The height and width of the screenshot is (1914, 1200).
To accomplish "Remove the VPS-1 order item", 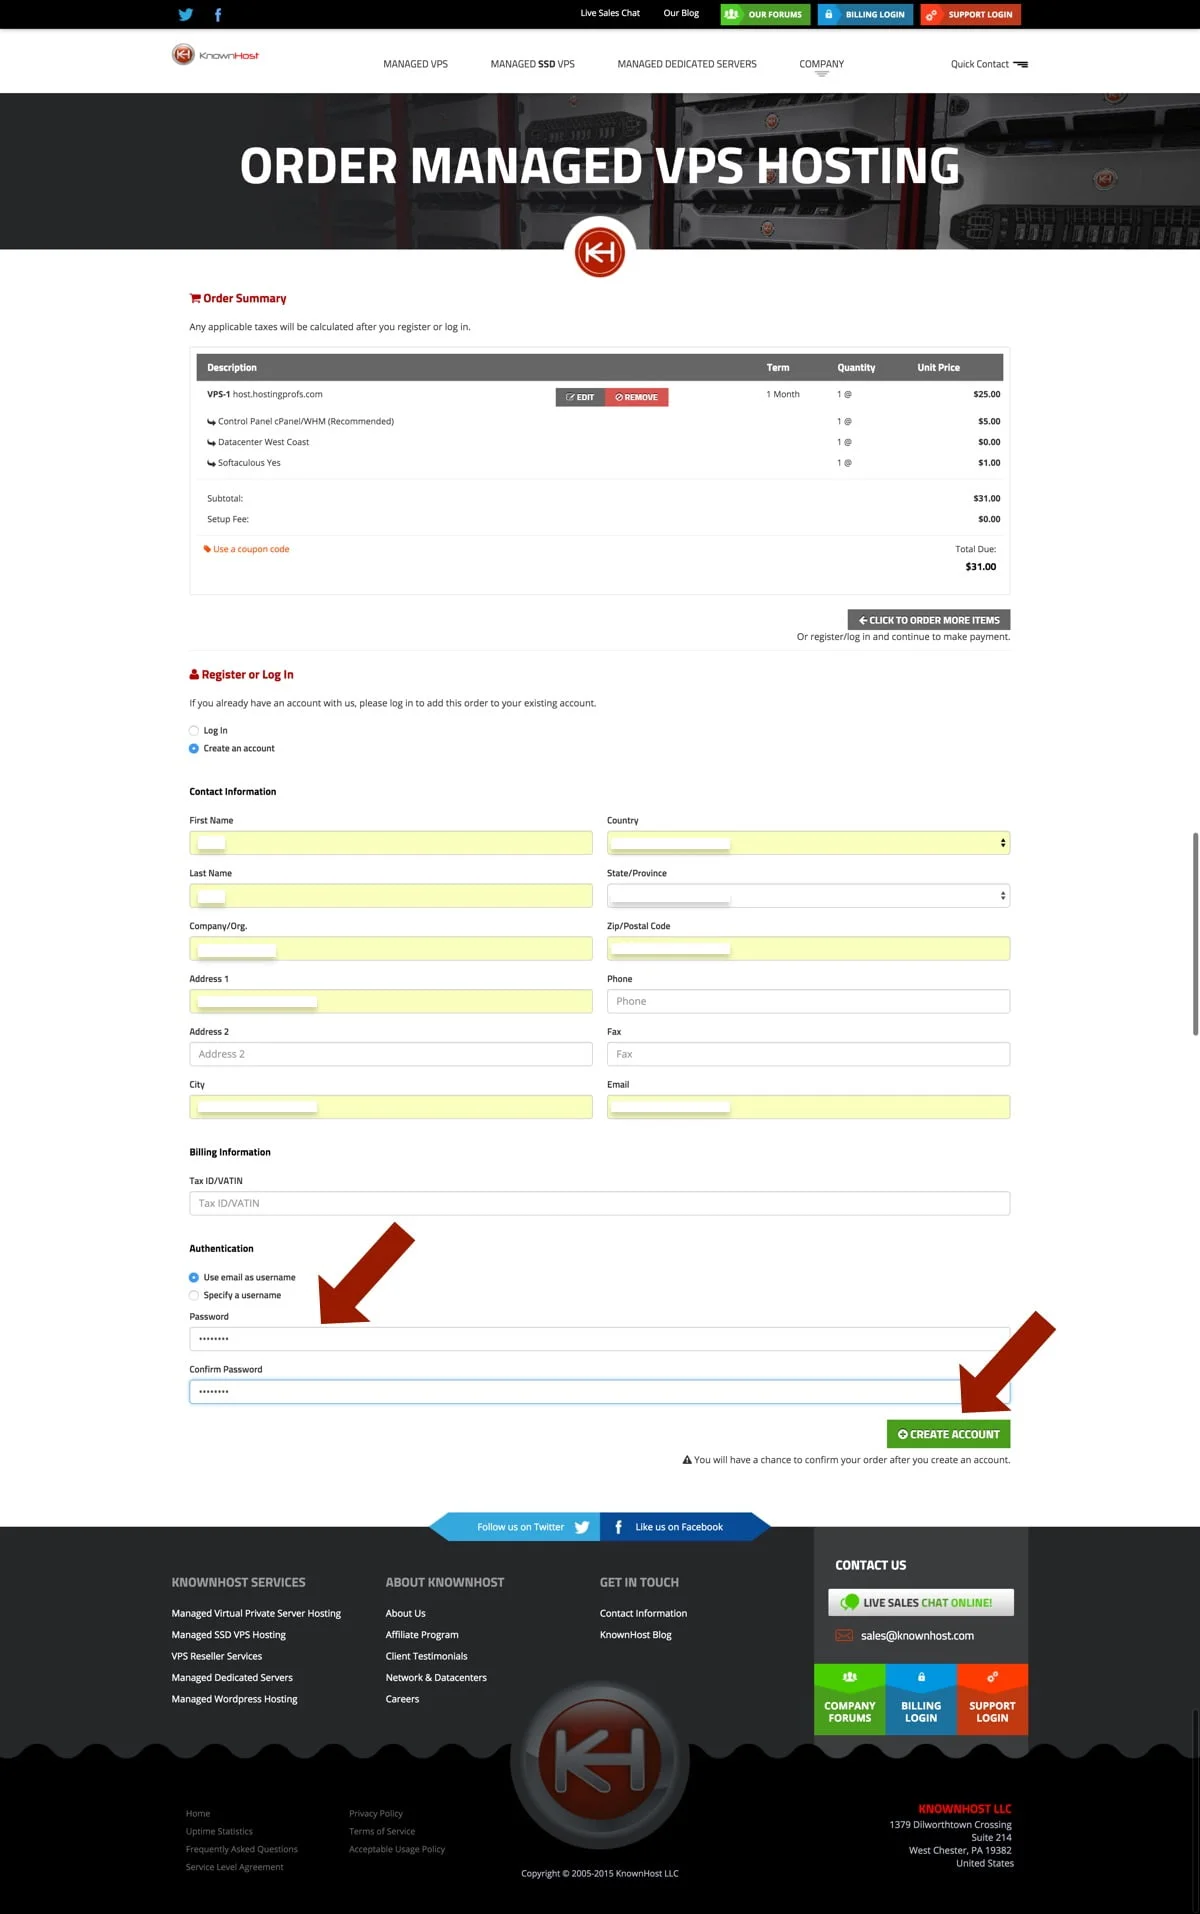I will [x=637, y=397].
